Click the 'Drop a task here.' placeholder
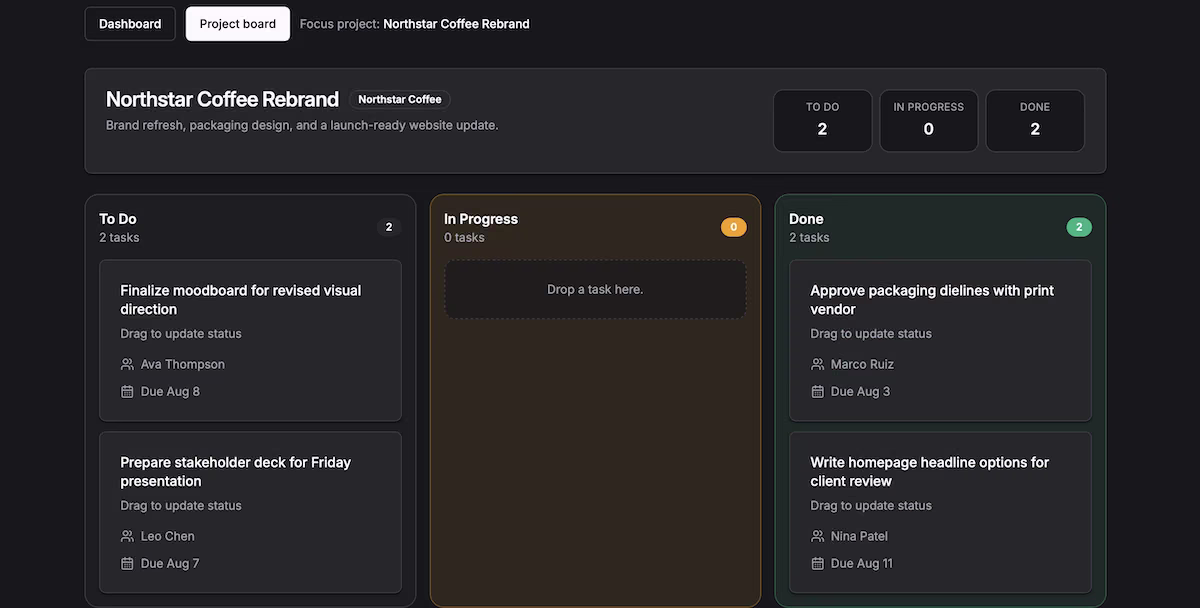The image size is (1200, 608). [595, 289]
